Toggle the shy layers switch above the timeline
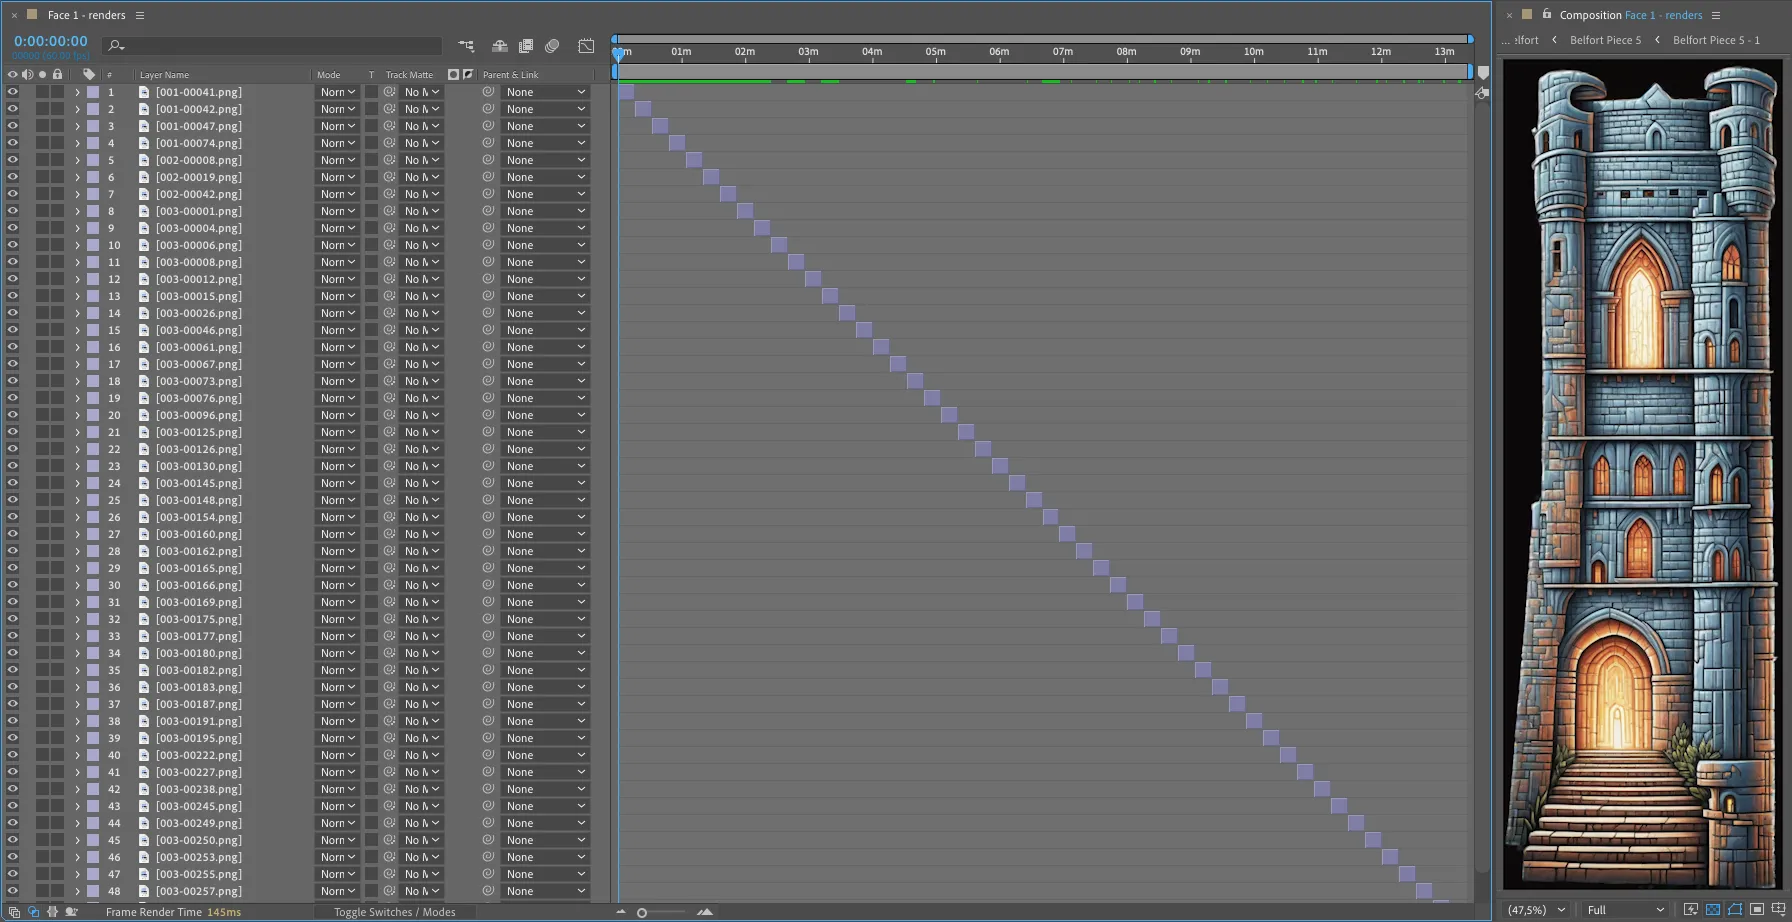 click(499, 46)
